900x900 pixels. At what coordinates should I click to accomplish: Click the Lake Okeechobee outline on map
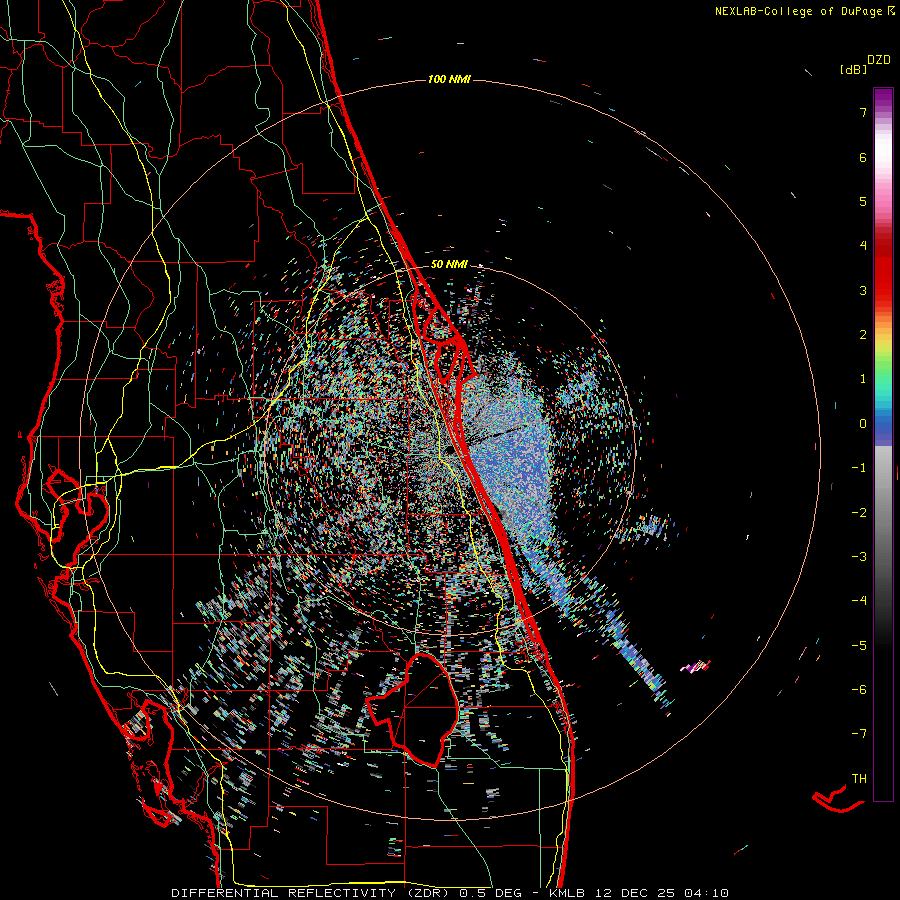[413, 711]
